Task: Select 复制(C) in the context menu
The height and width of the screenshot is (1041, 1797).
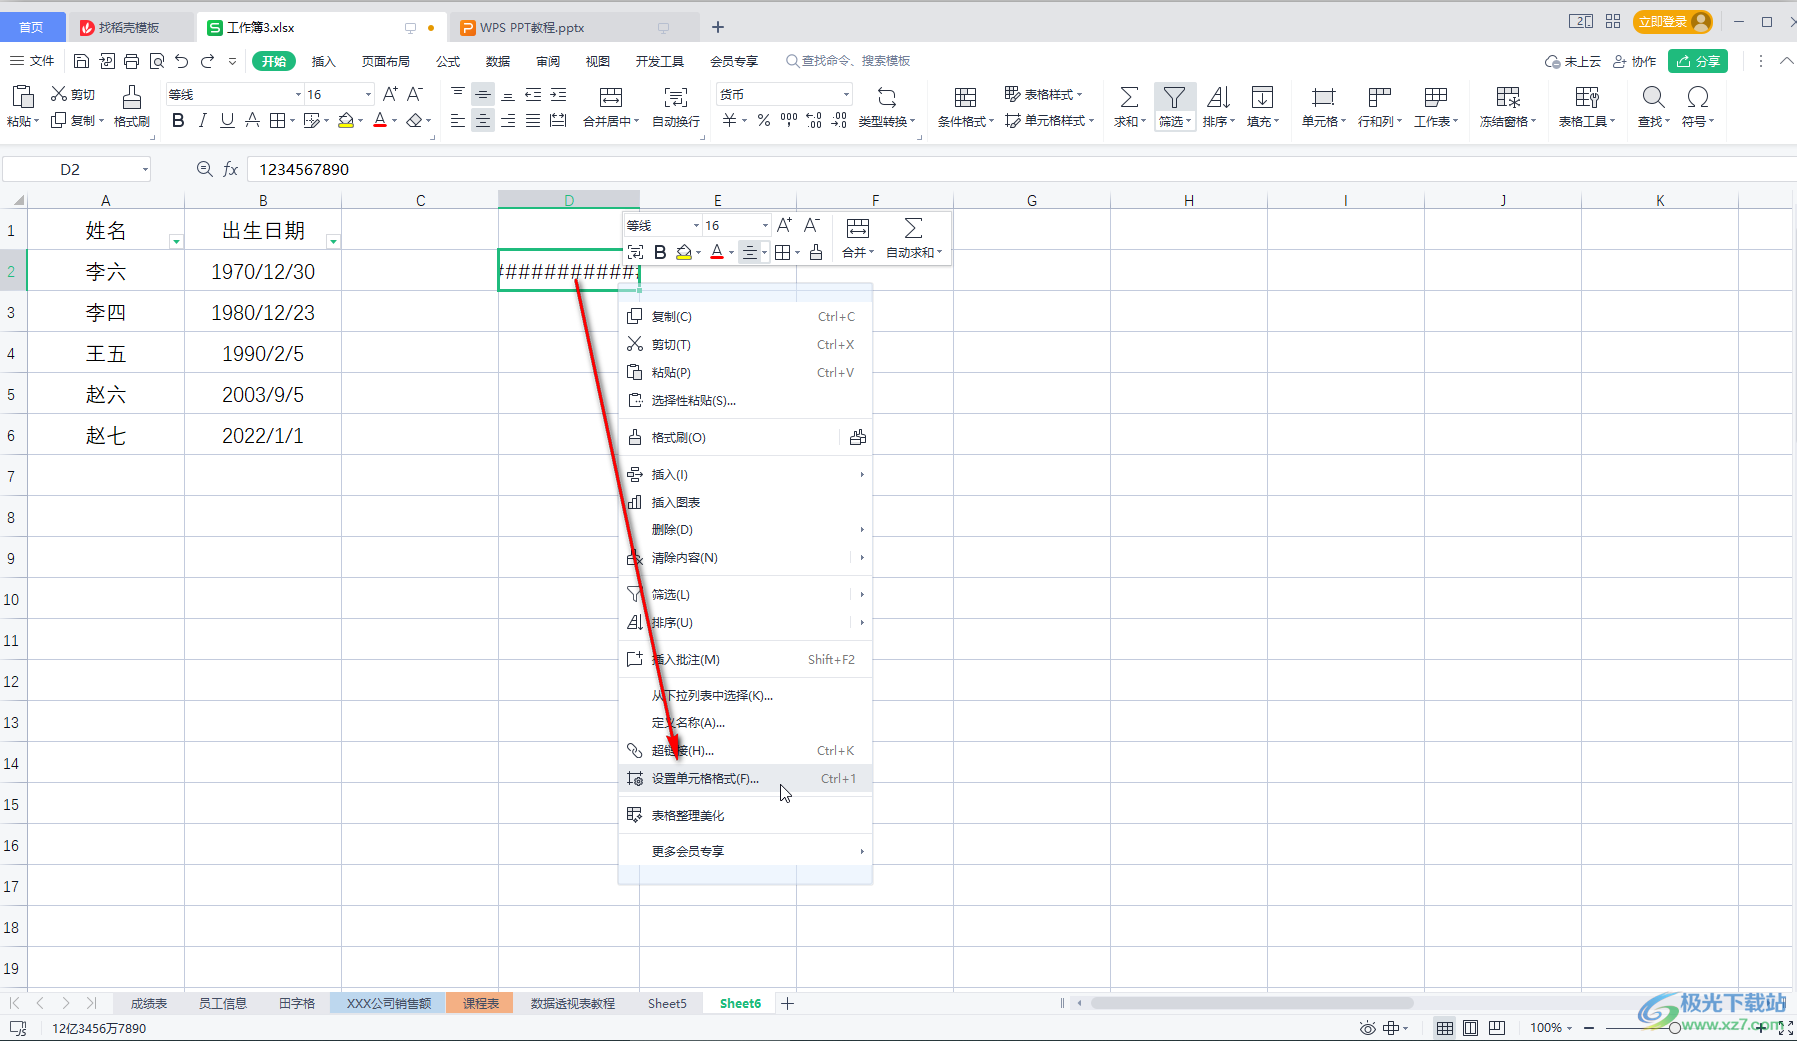Action: point(745,317)
